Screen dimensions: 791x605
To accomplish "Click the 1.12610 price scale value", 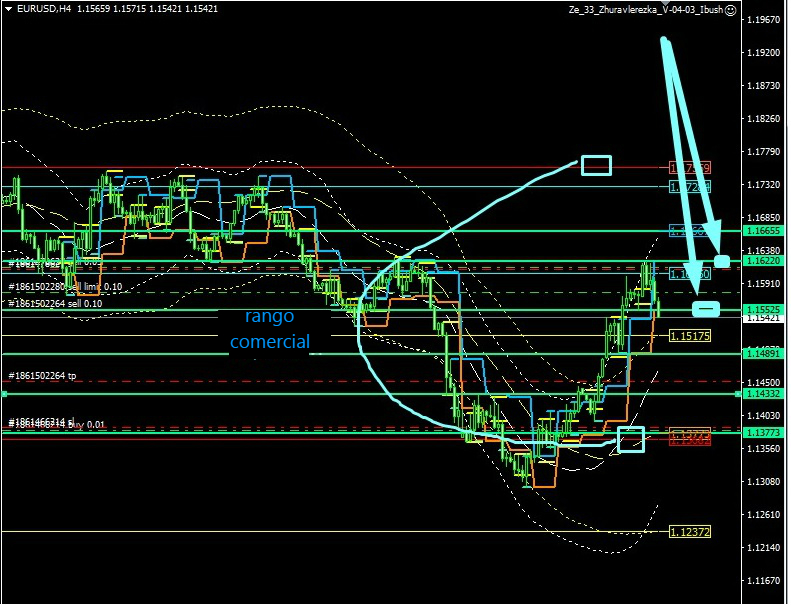I will (763, 514).
